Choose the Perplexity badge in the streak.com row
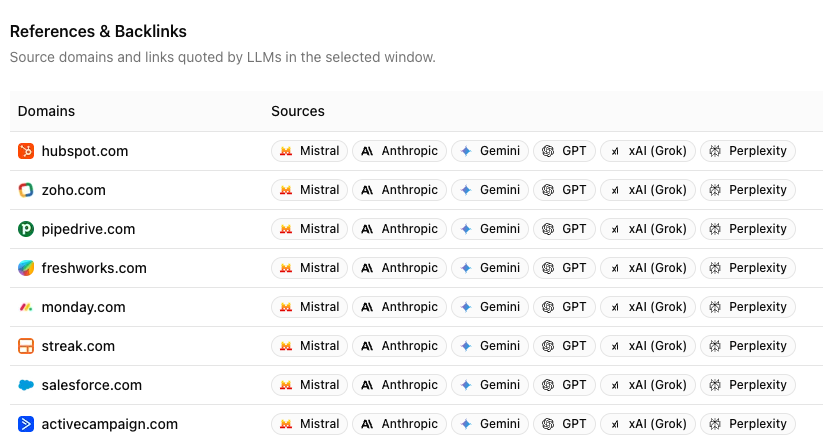823x443 pixels. [747, 346]
